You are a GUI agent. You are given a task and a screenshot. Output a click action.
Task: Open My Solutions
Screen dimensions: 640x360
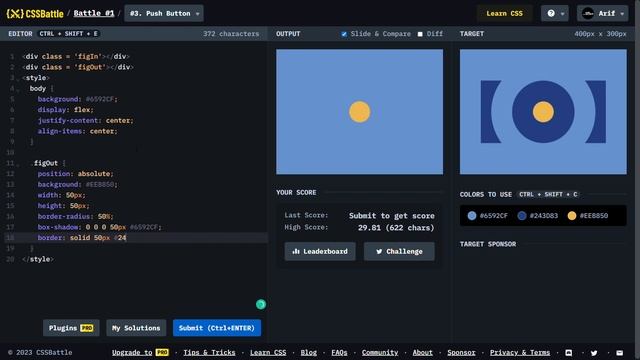pyautogui.click(x=136, y=328)
